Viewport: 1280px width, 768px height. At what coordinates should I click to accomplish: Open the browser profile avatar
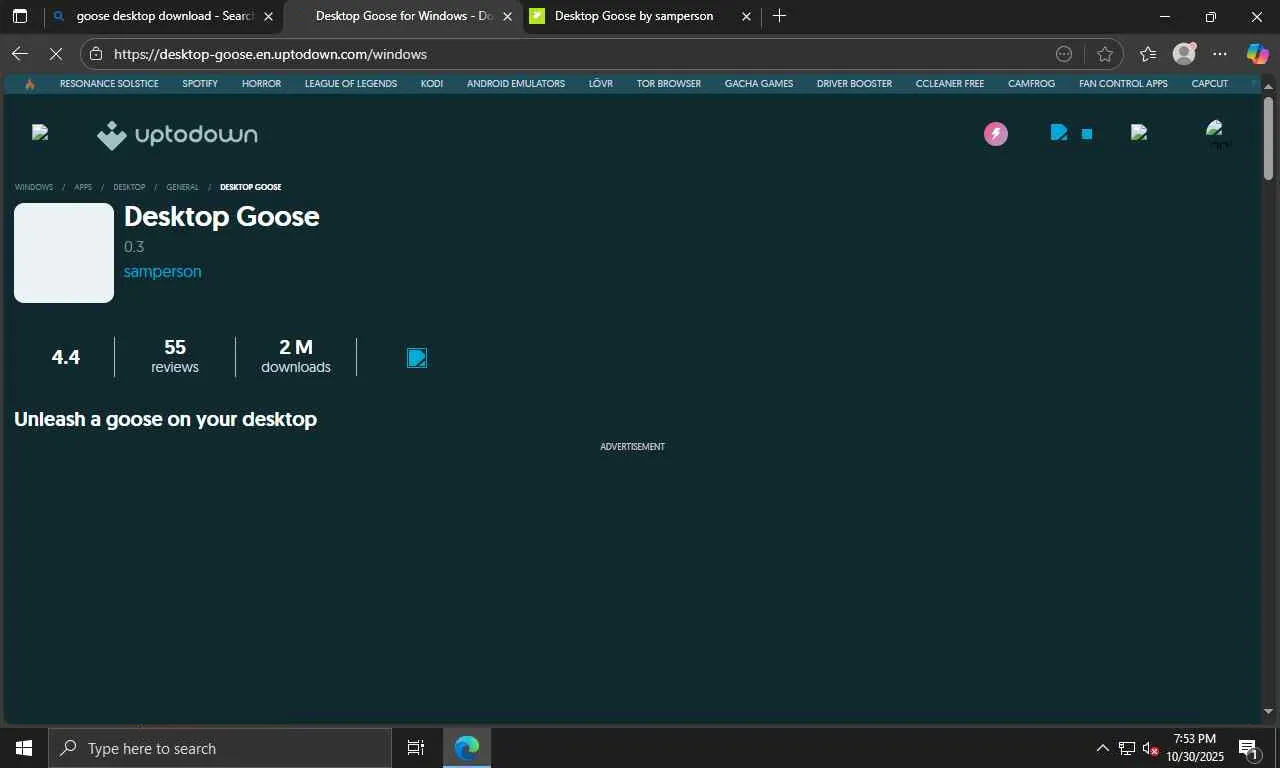point(1184,54)
